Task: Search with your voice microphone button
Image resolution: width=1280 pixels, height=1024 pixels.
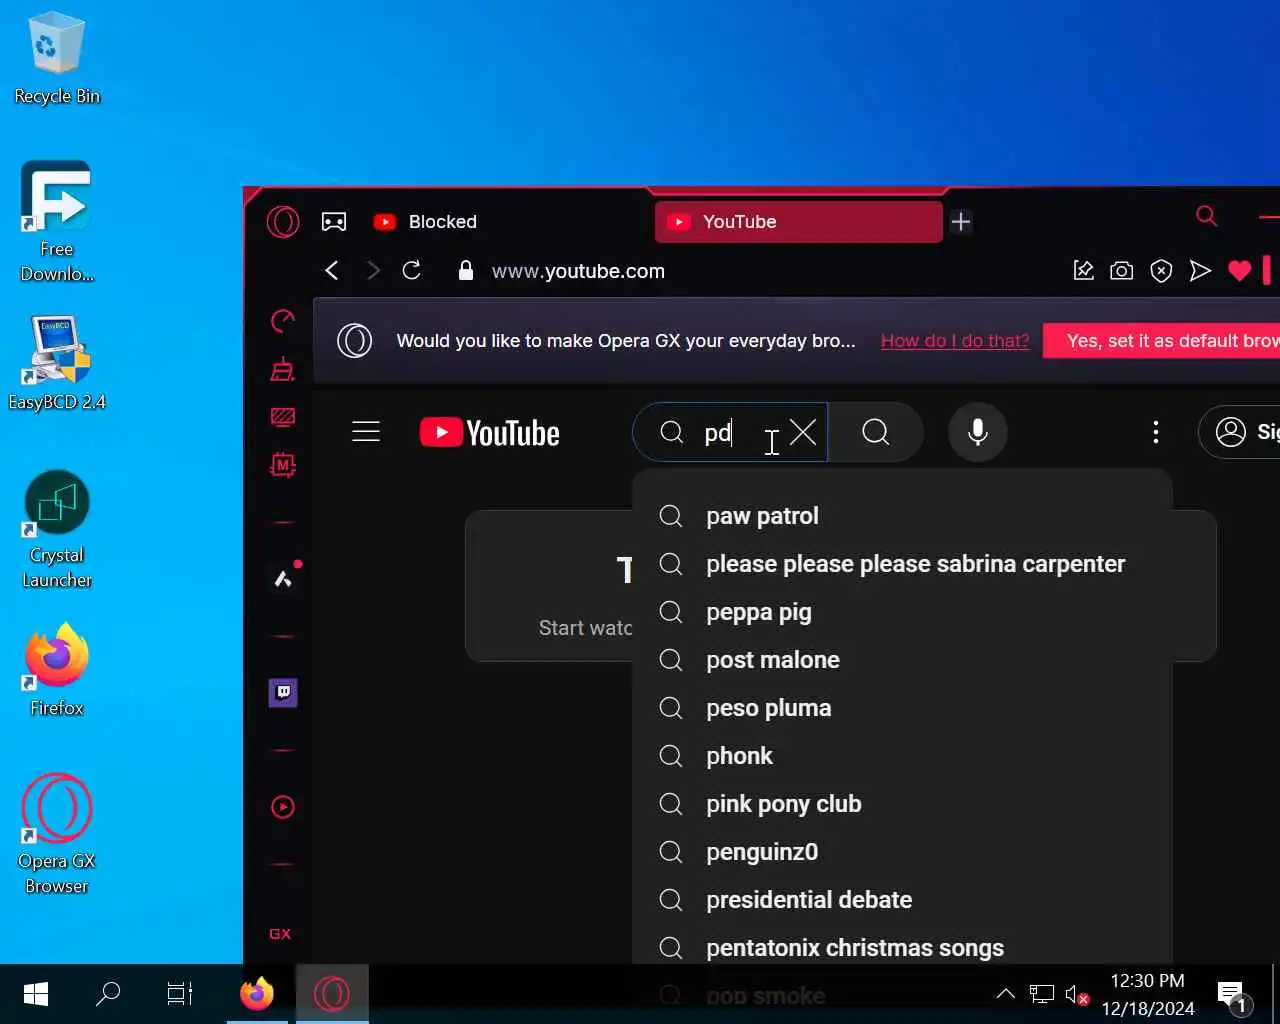Action: (978, 432)
